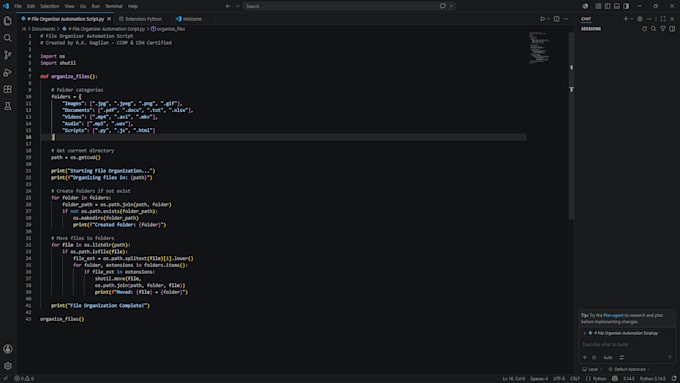The image size is (680, 383).
Task: Click Spaces: 4 indentation setting
Action: tap(539, 379)
